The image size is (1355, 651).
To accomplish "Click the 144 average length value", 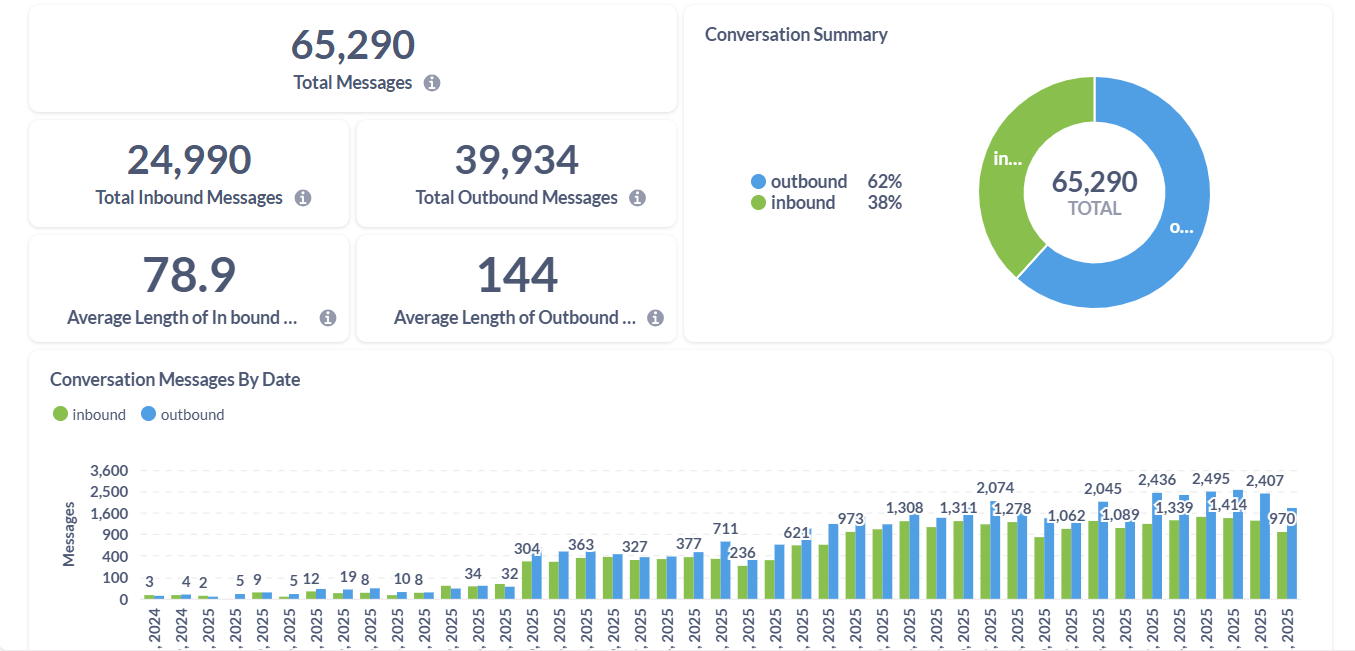I will pyautogui.click(x=517, y=275).
